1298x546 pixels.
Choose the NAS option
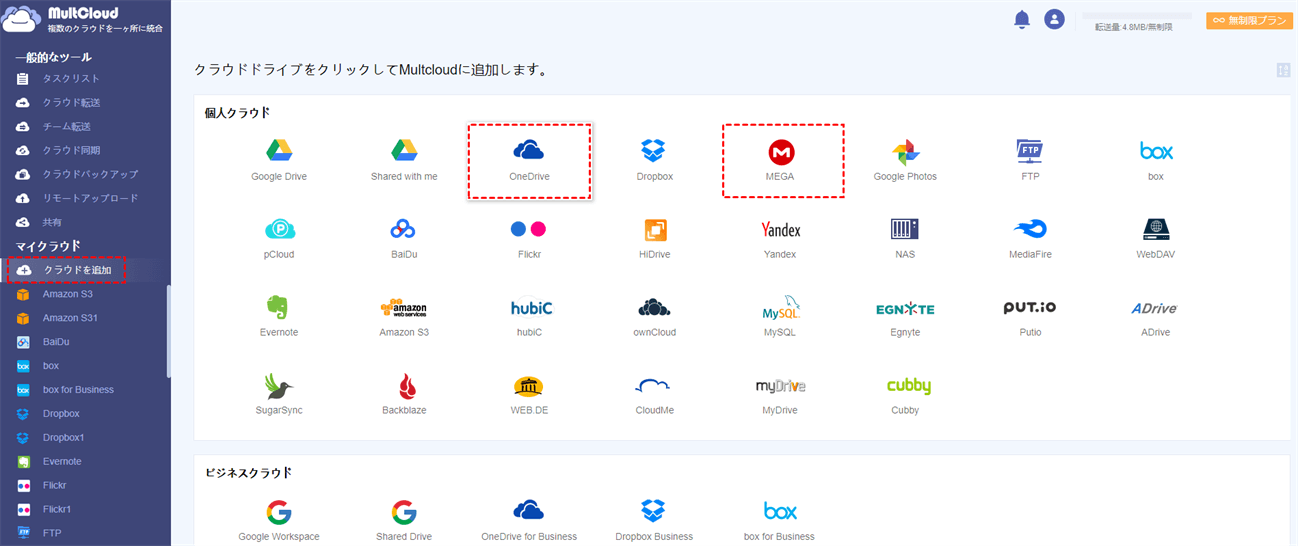905,238
